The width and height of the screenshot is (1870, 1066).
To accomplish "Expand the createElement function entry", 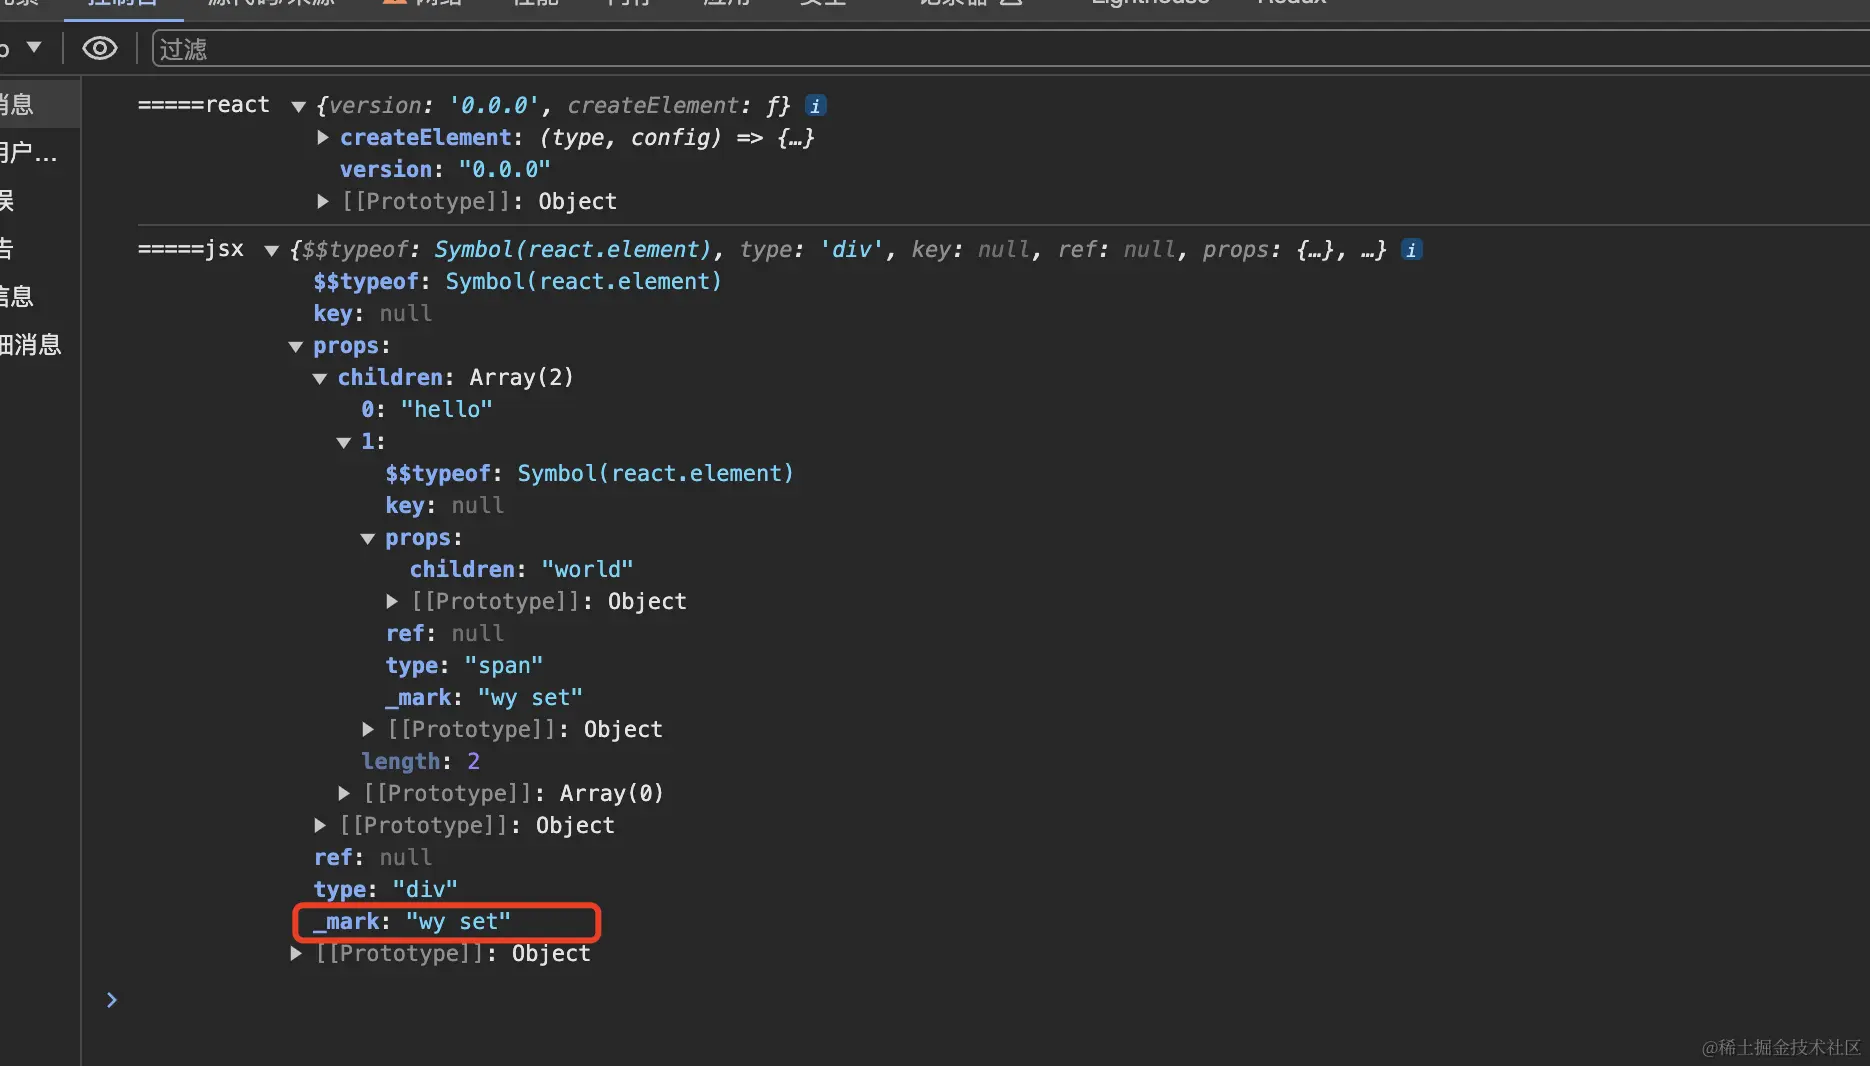I will [x=323, y=138].
